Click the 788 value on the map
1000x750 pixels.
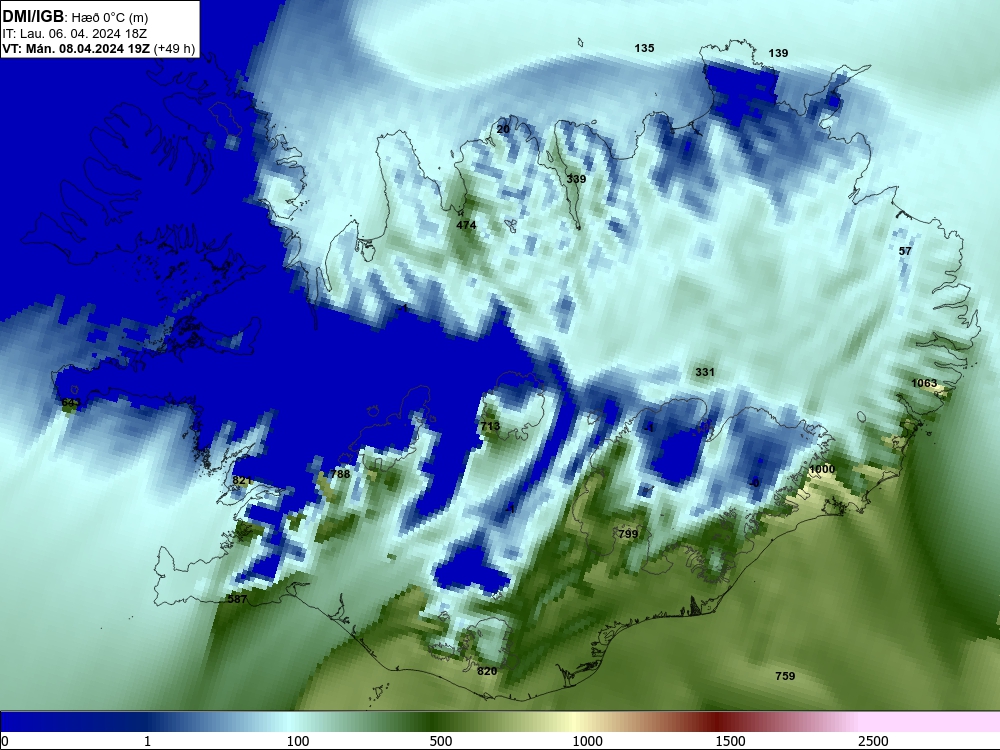[341, 474]
